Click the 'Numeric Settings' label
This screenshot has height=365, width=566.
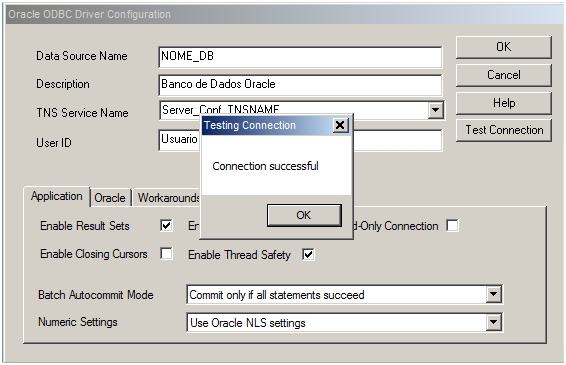click(x=78, y=322)
